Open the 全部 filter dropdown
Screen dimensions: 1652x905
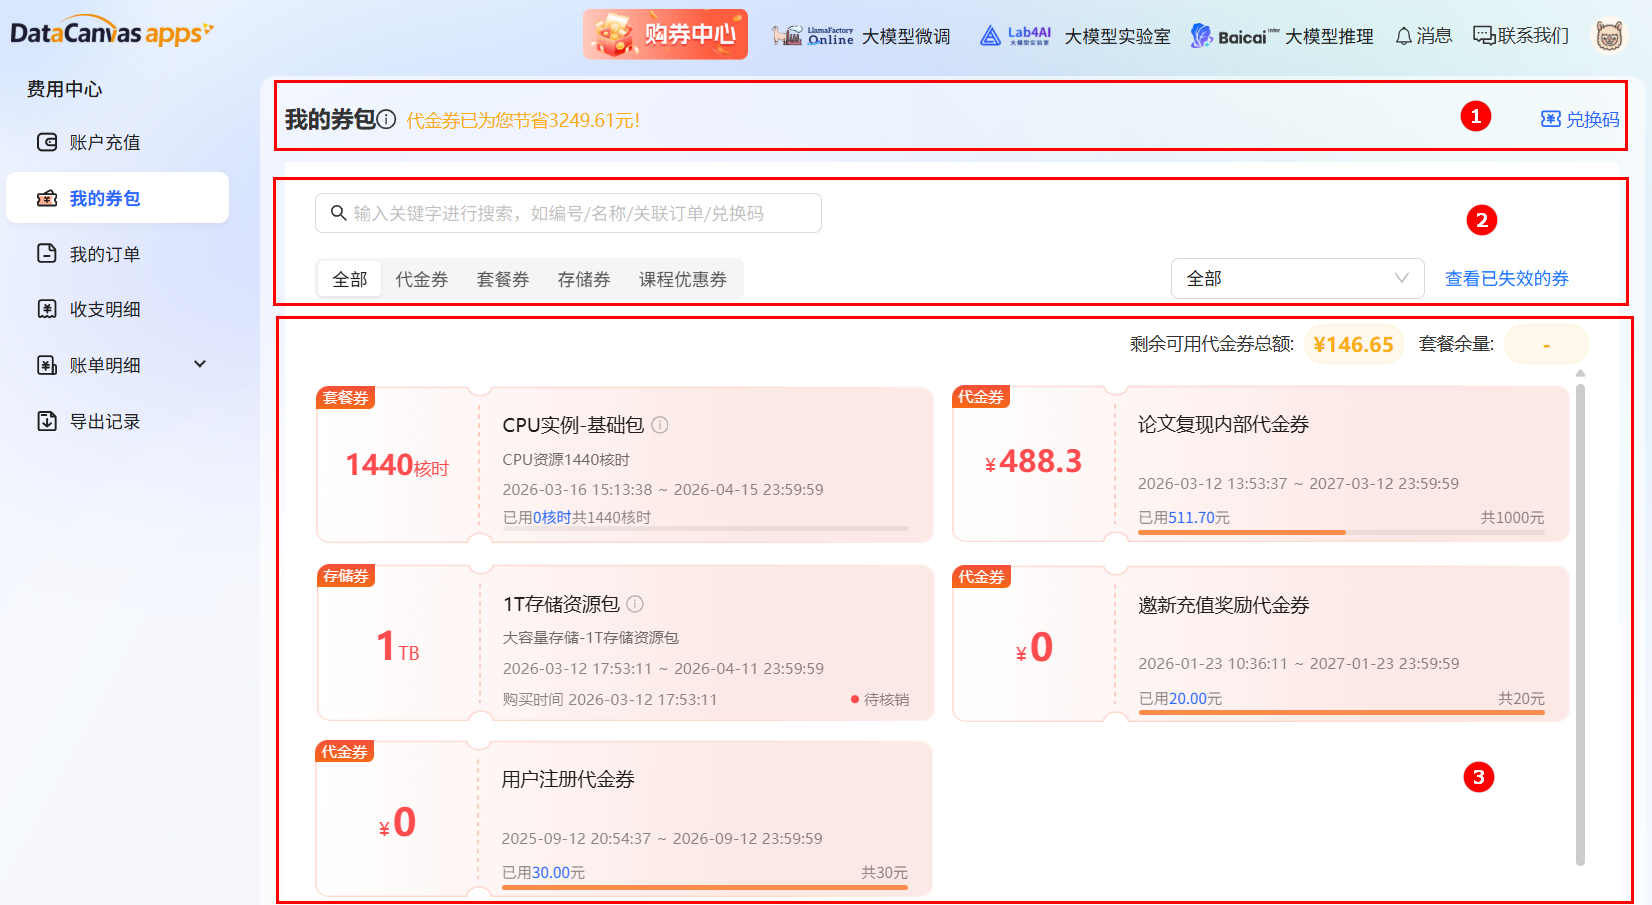[1297, 278]
